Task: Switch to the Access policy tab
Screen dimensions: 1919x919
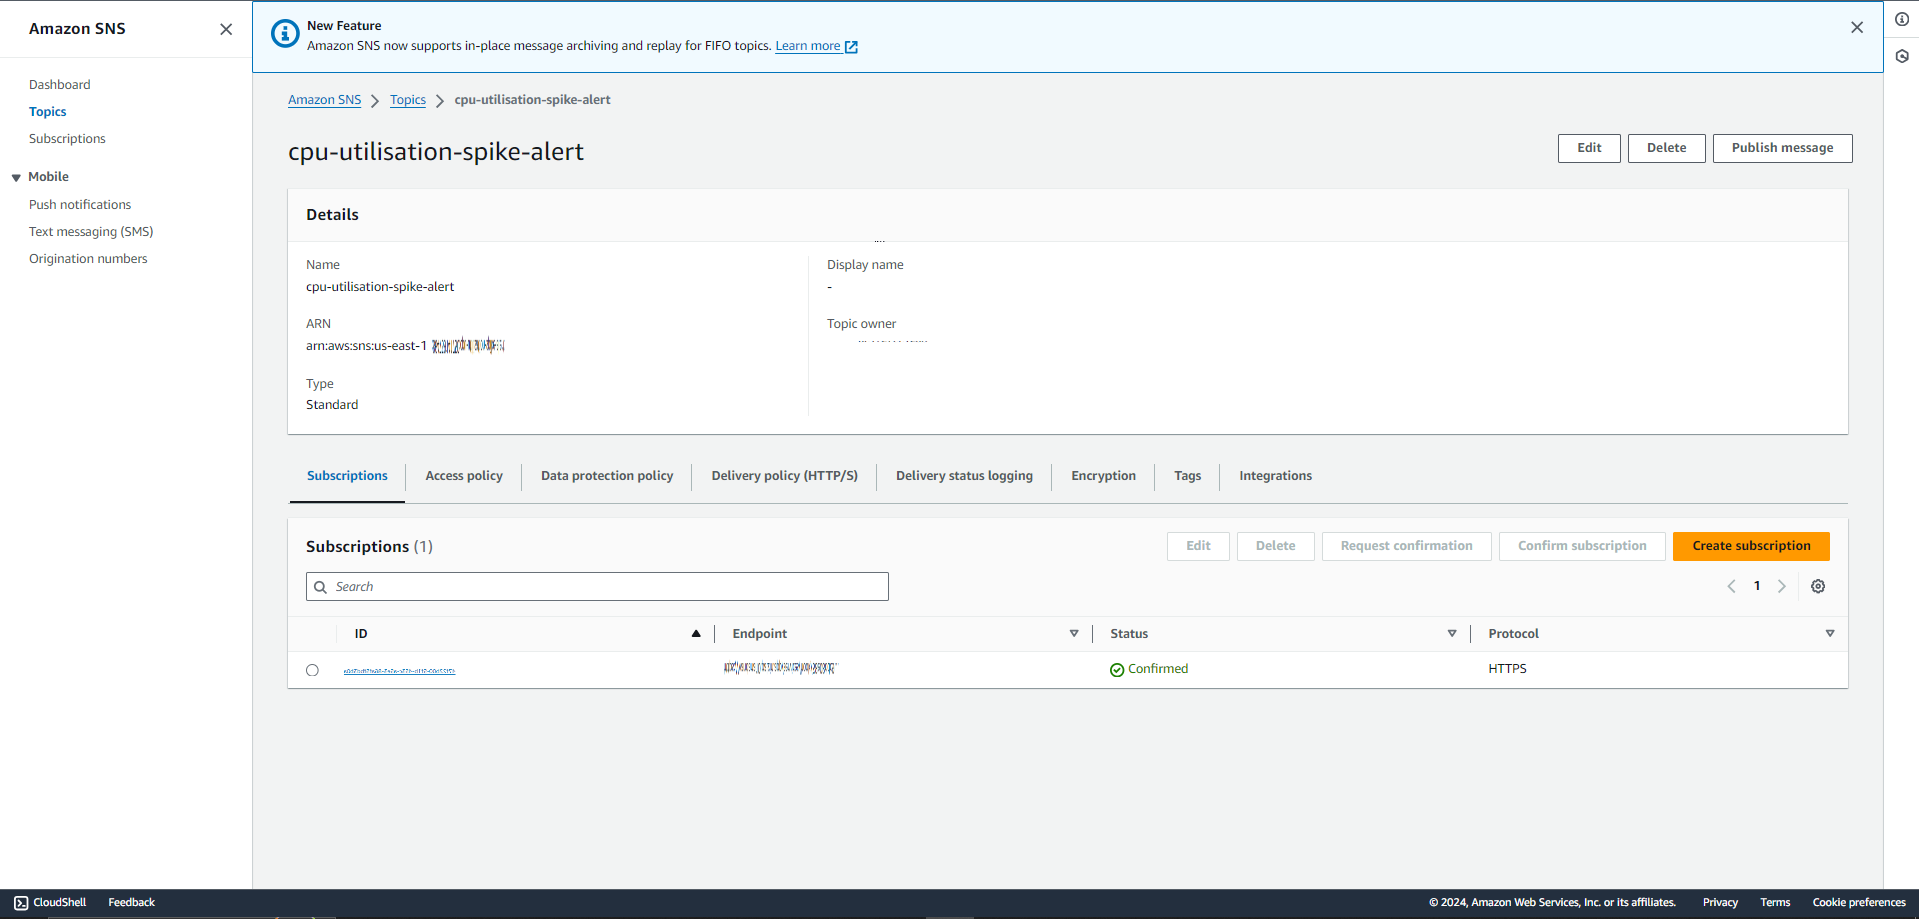Action: click(464, 476)
